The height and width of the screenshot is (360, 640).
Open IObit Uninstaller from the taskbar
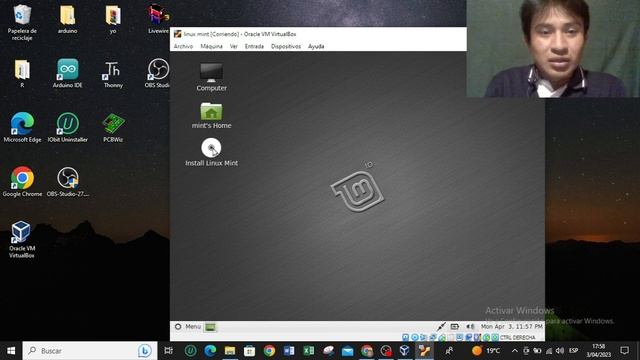(191, 351)
